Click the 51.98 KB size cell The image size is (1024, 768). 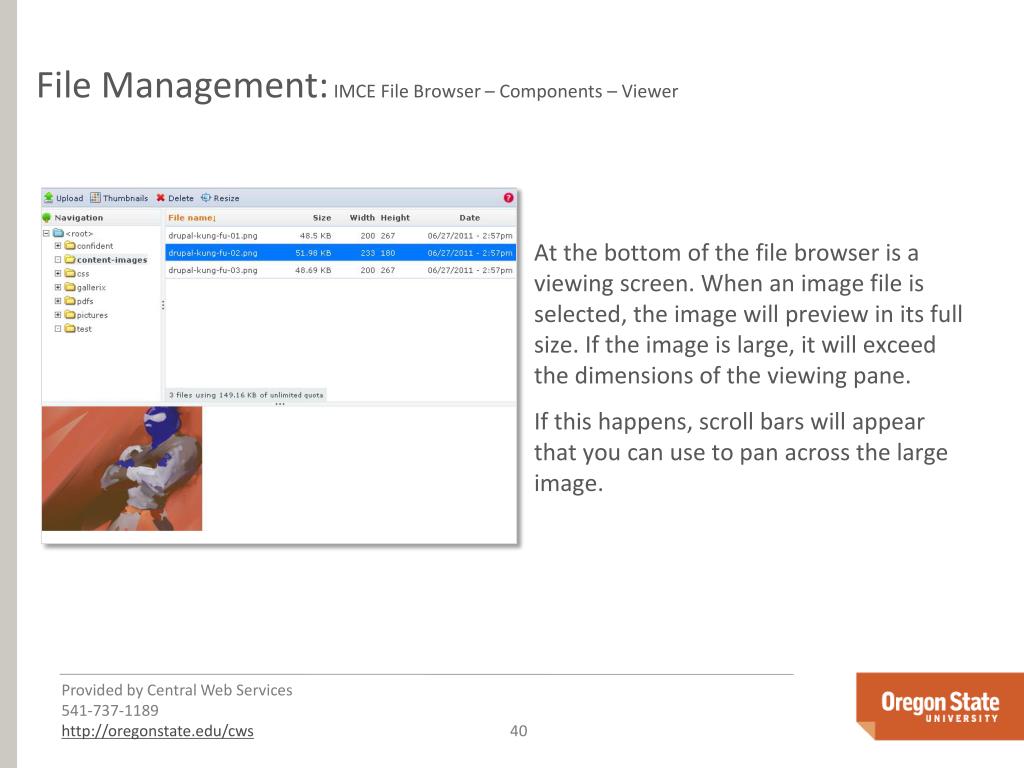coord(313,253)
